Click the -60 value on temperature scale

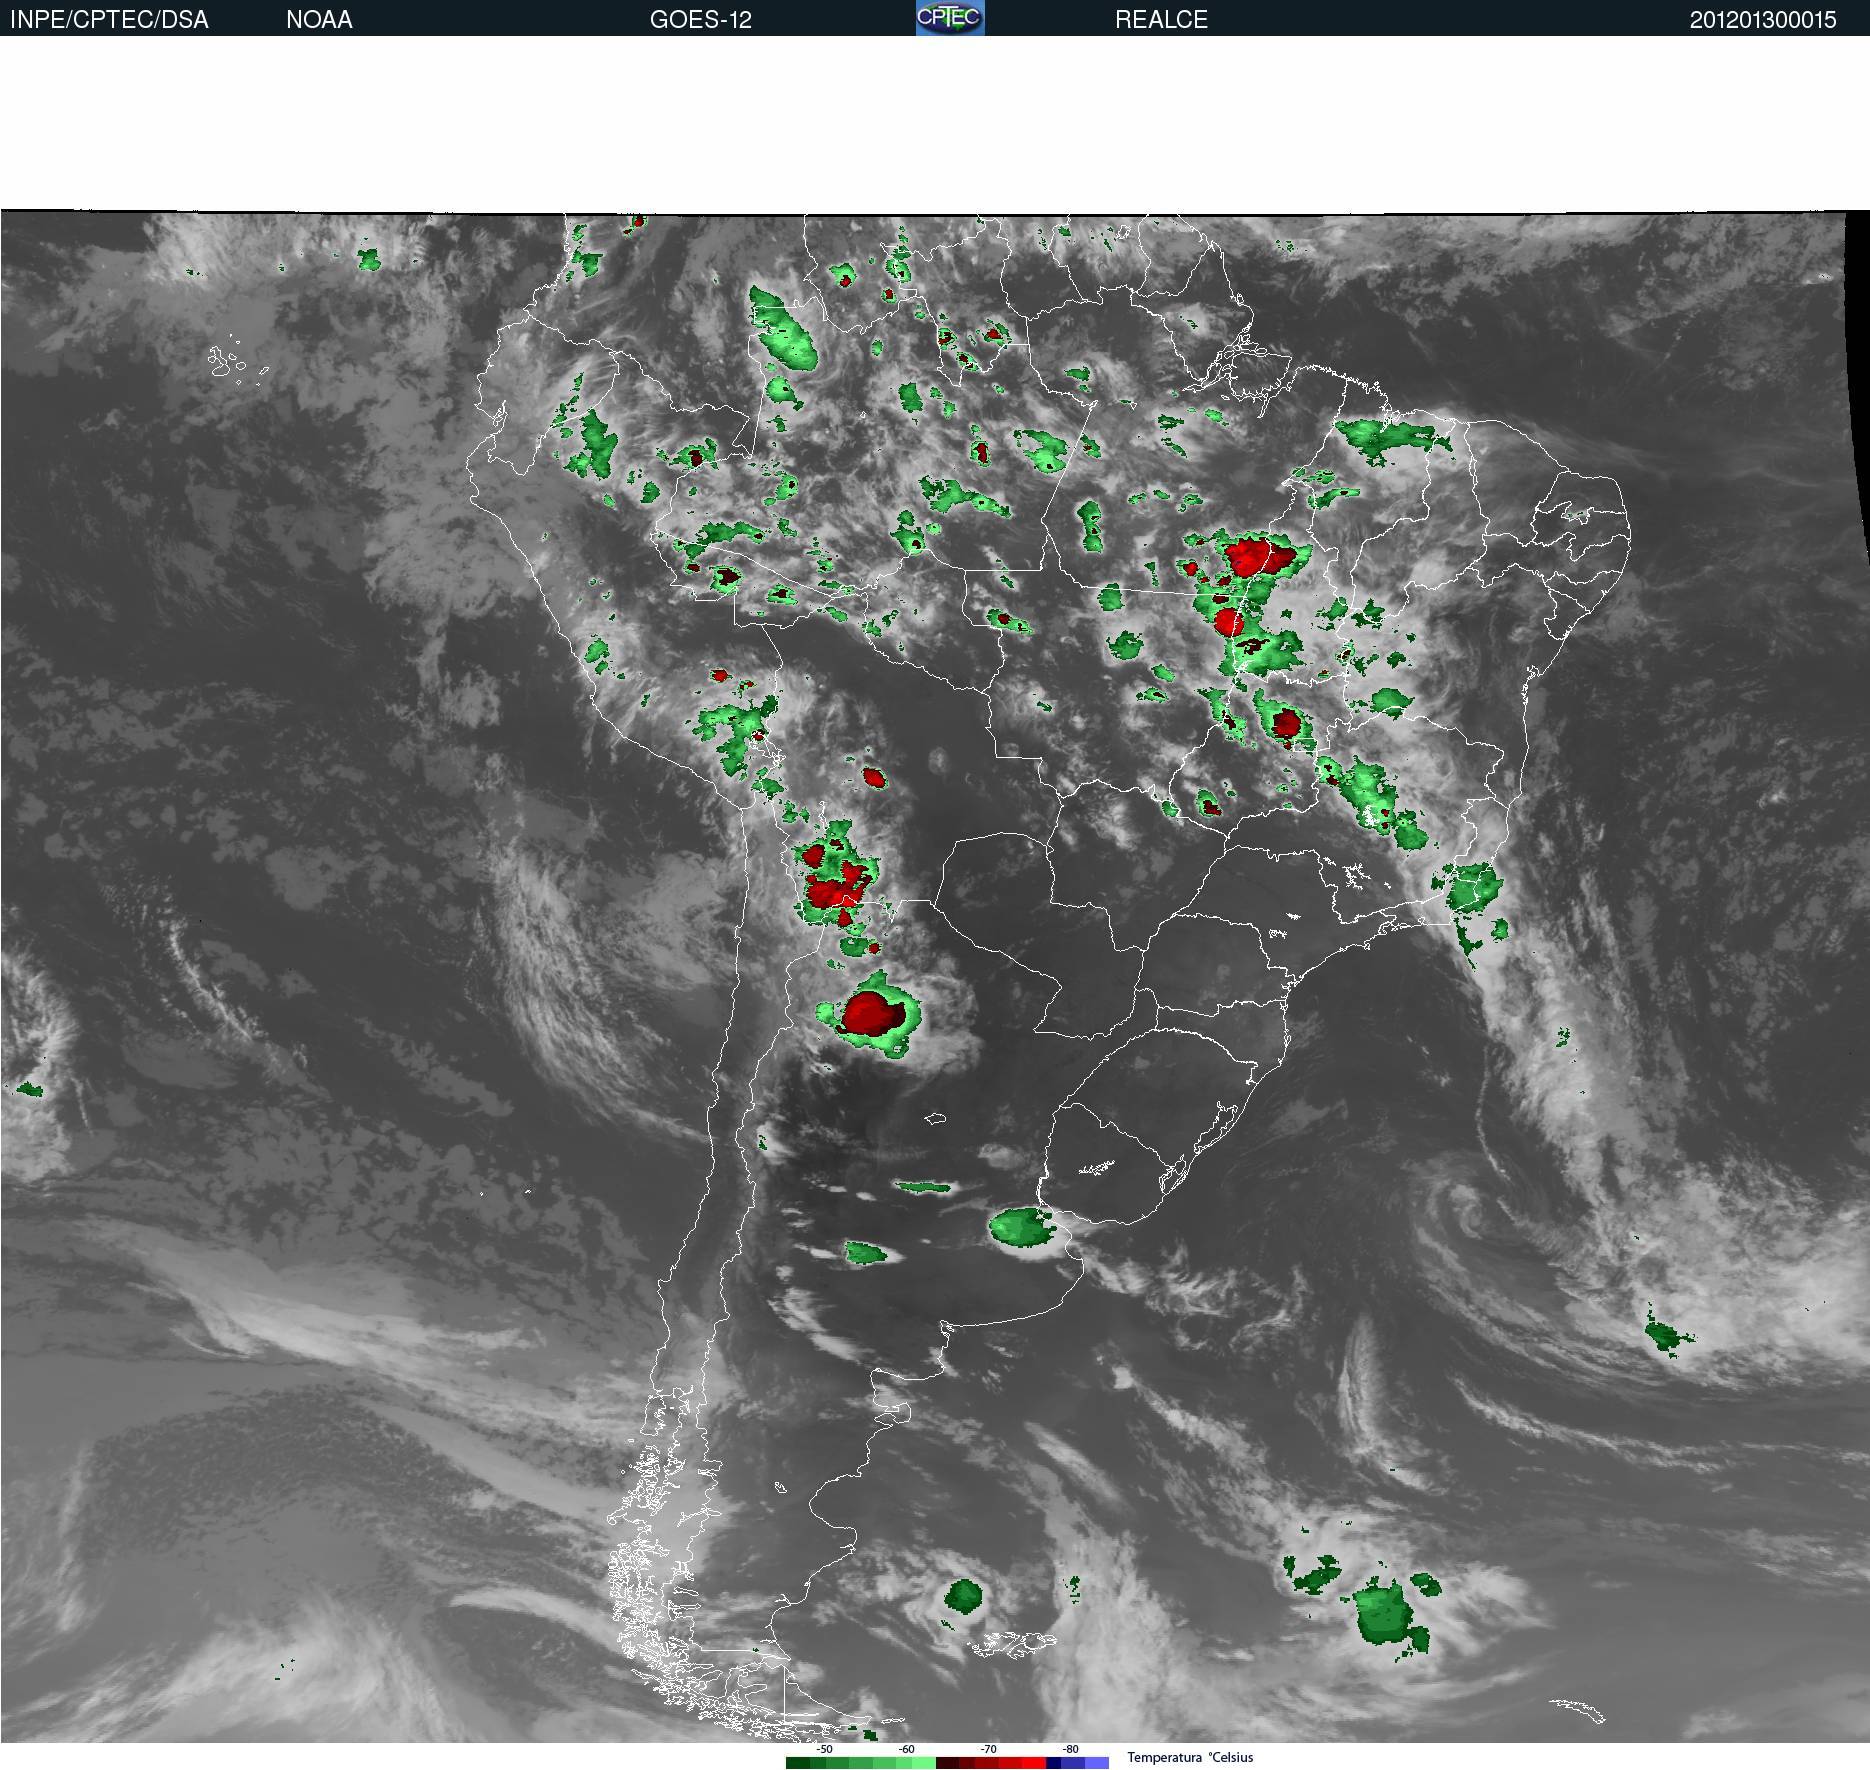pos(906,1749)
